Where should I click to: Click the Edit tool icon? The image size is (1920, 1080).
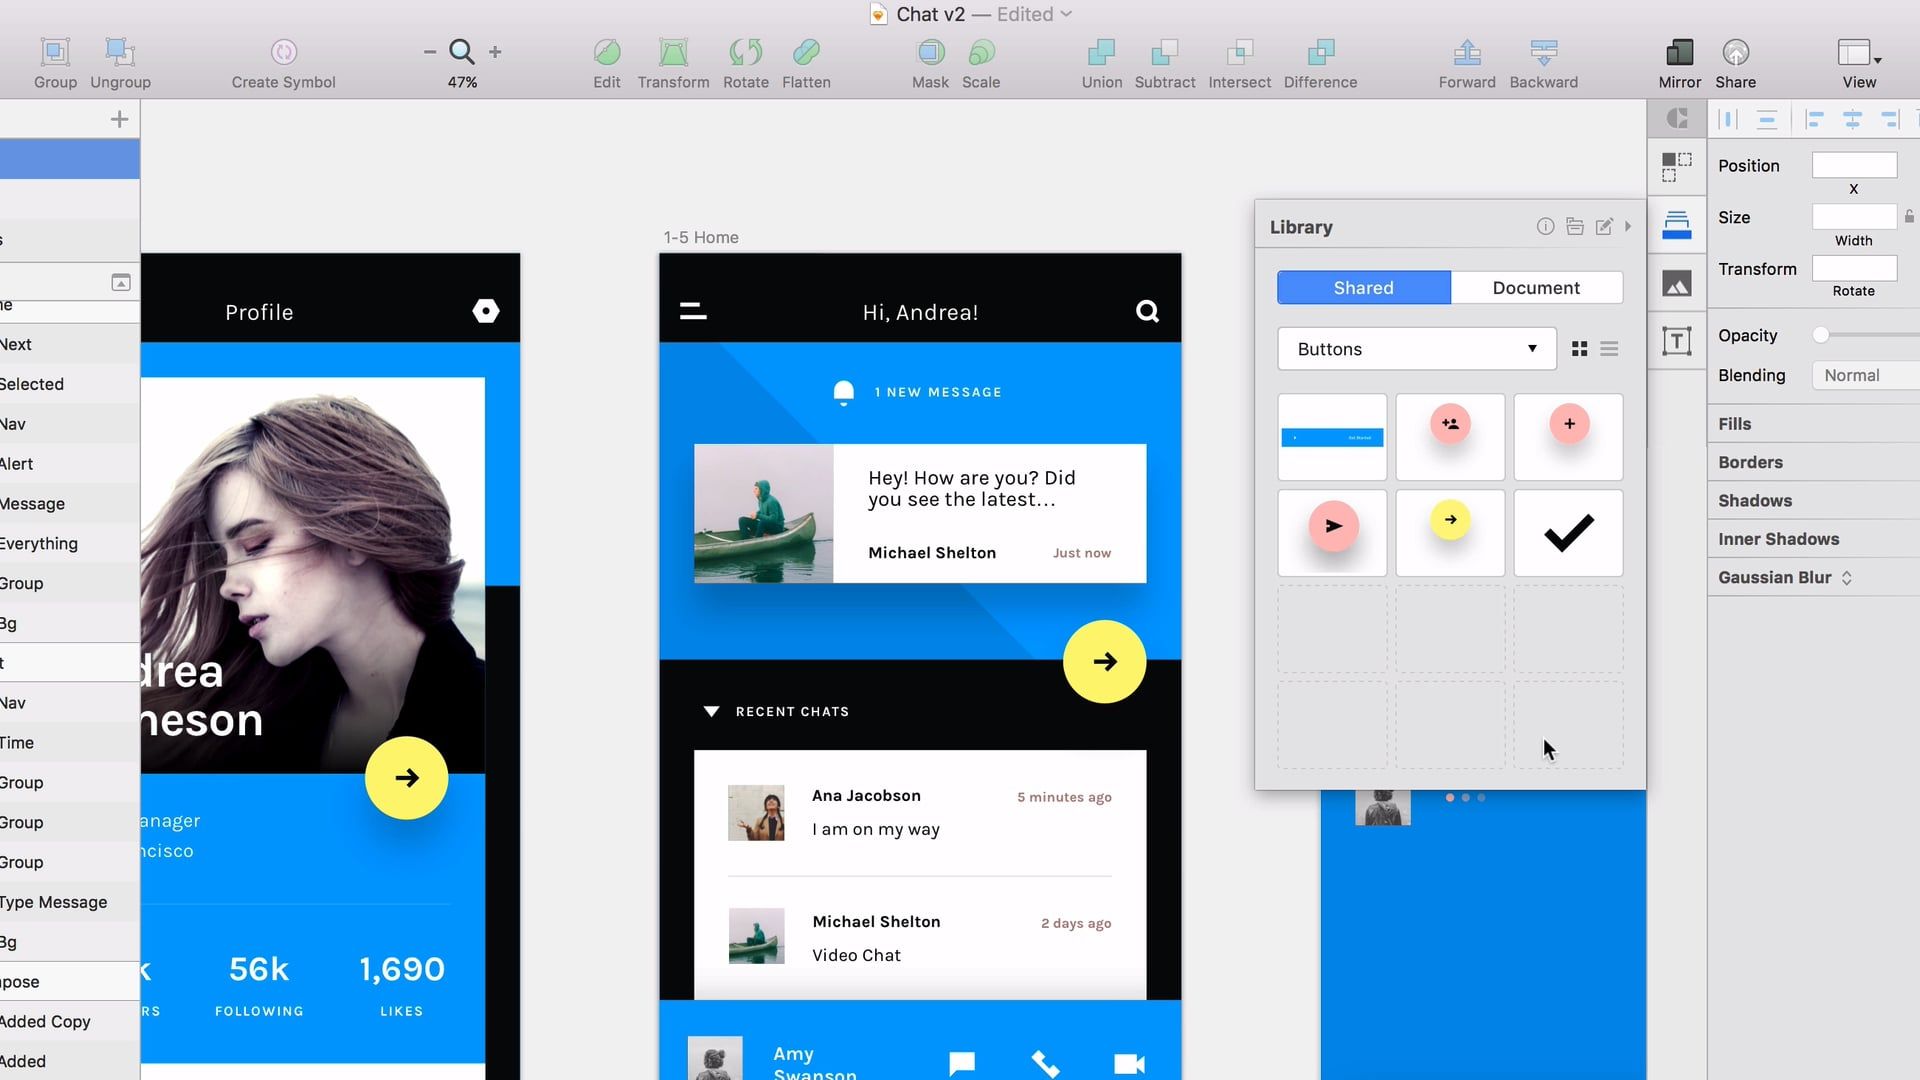click(x=607, y=52)
